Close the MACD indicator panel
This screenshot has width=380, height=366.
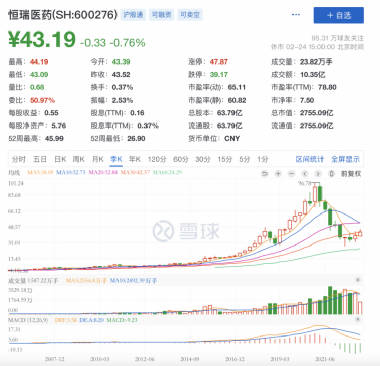(357, 319)
